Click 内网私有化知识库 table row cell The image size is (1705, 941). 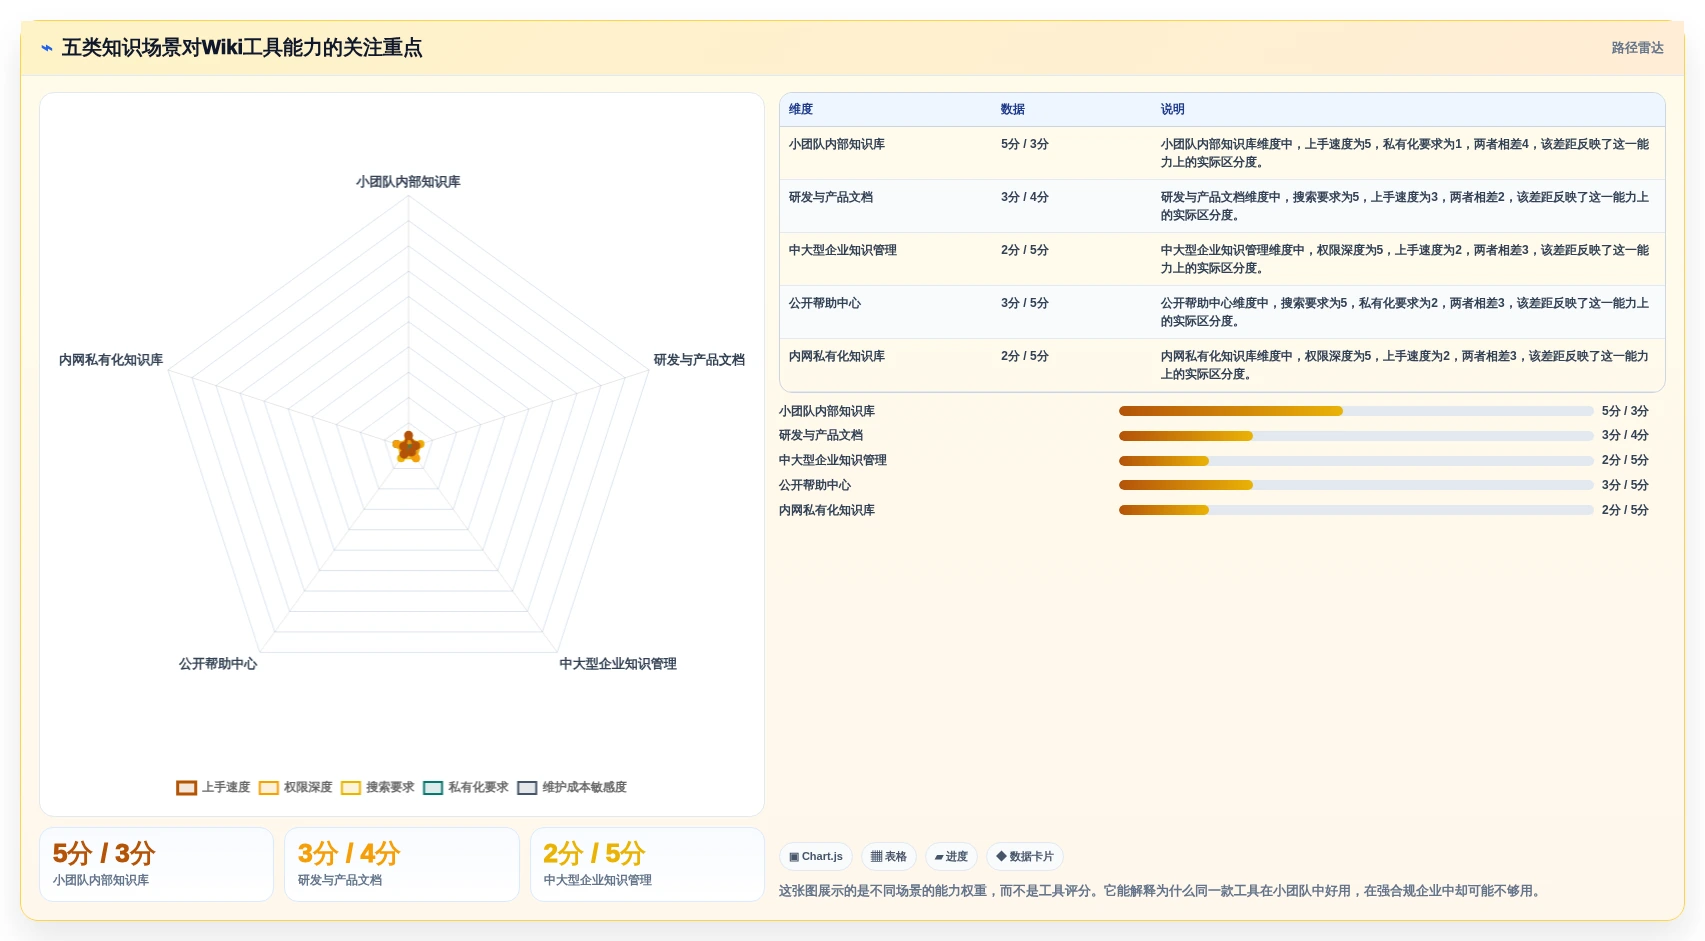(837, 357)
